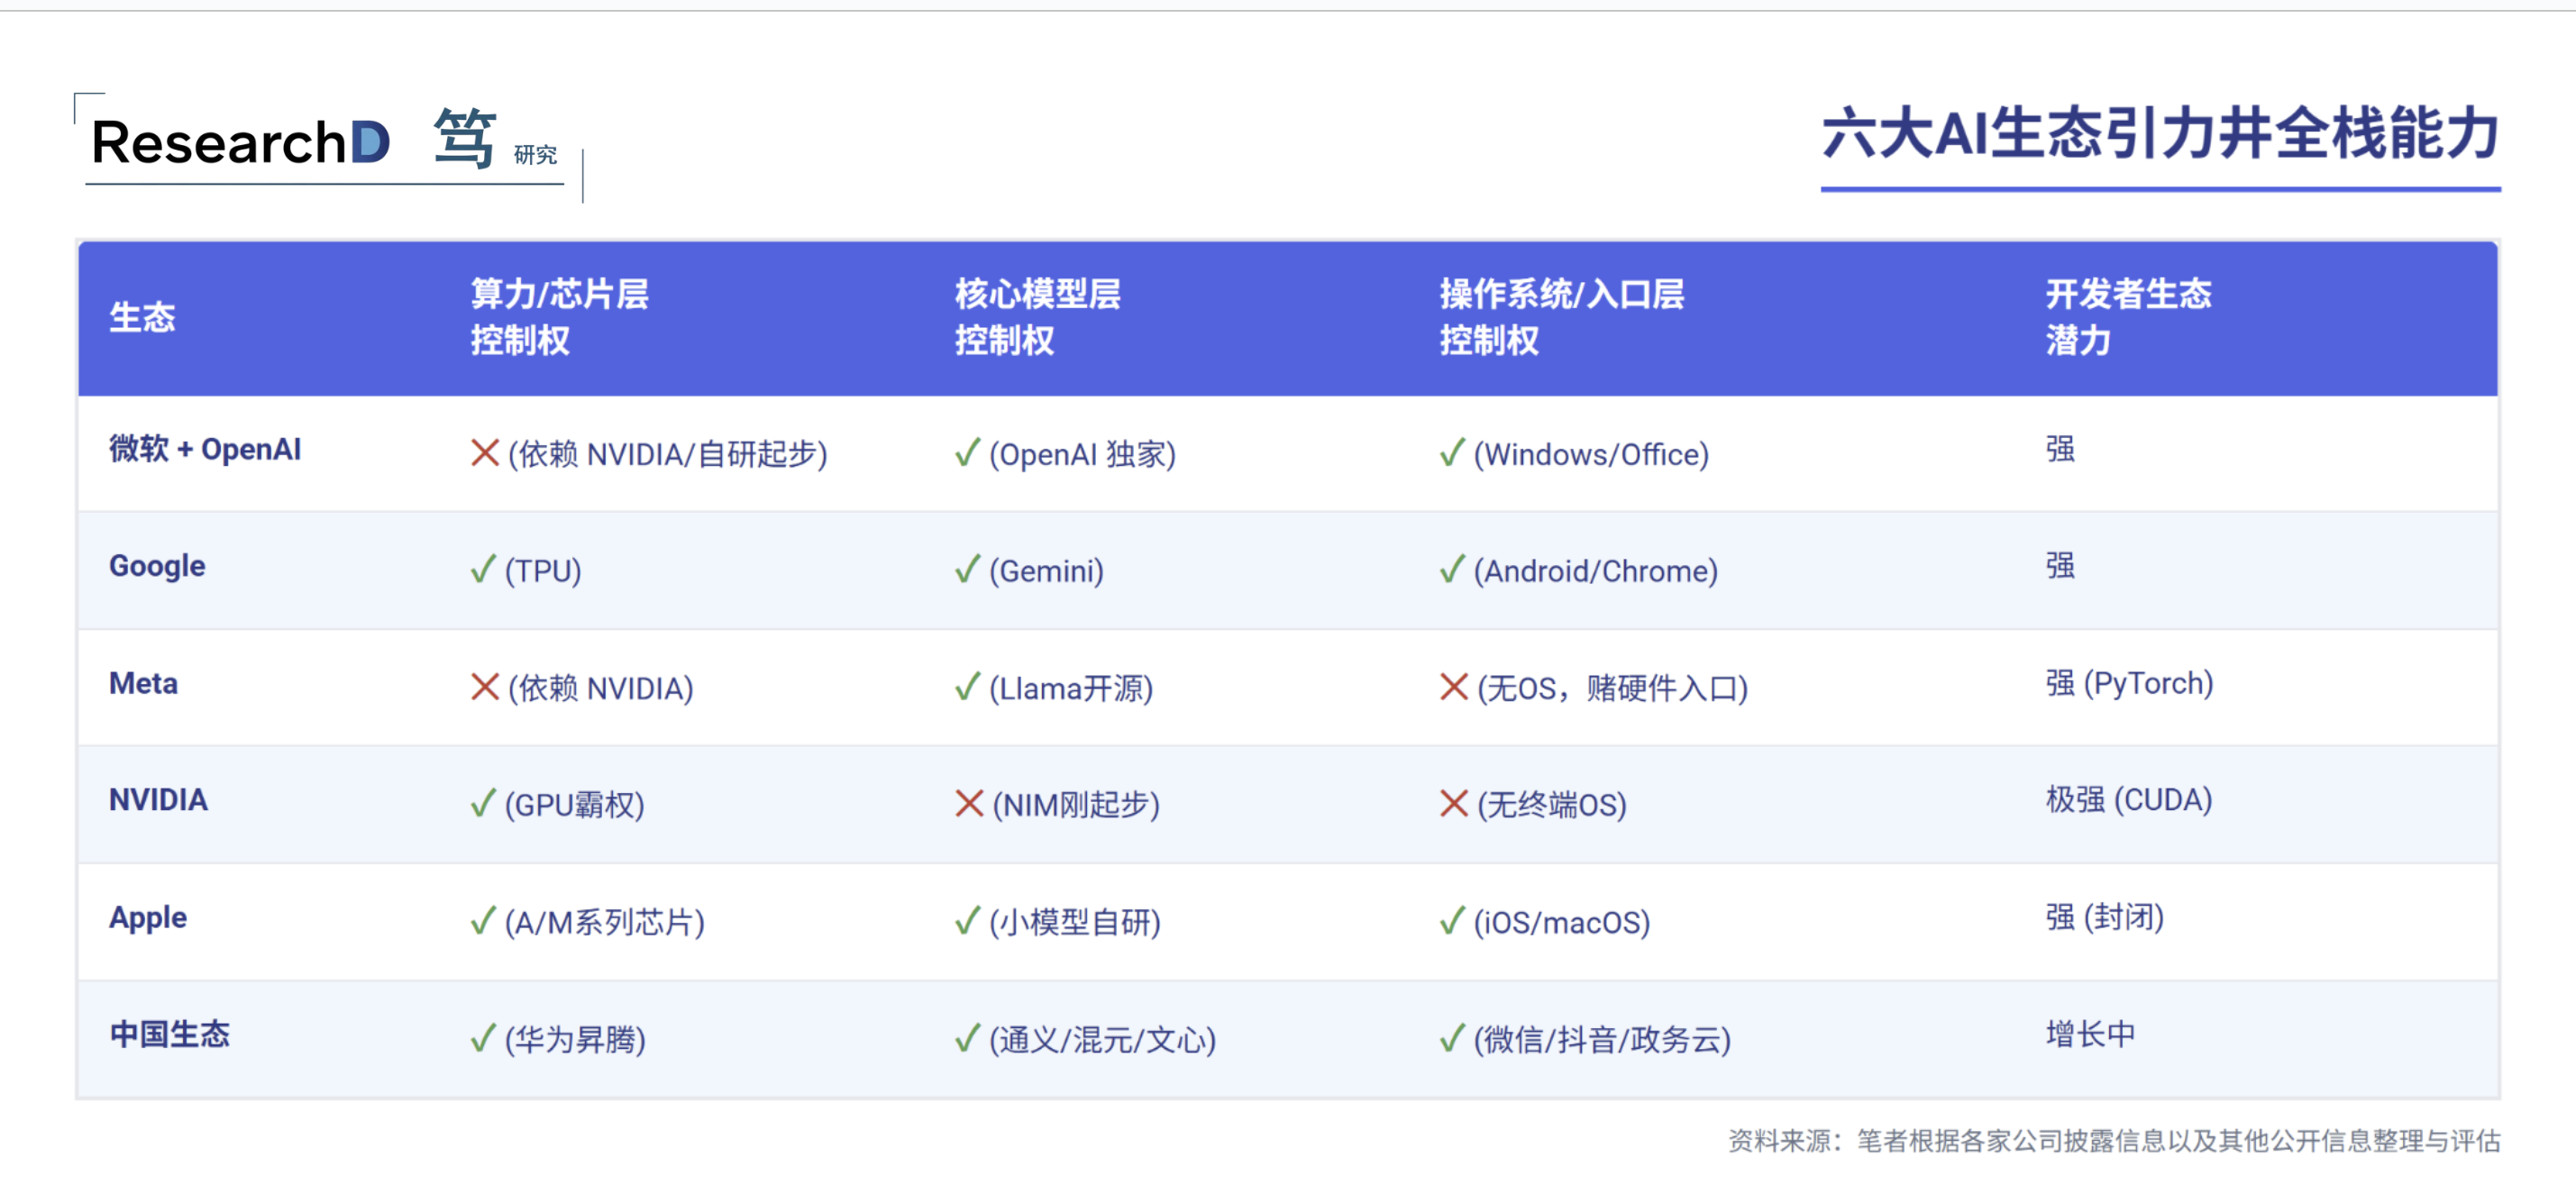Click the red X beside 依赖 NVIDIA/自研起步
Image resolution: width=2576 pixels, height=1194 pixels.
[485, 453]
